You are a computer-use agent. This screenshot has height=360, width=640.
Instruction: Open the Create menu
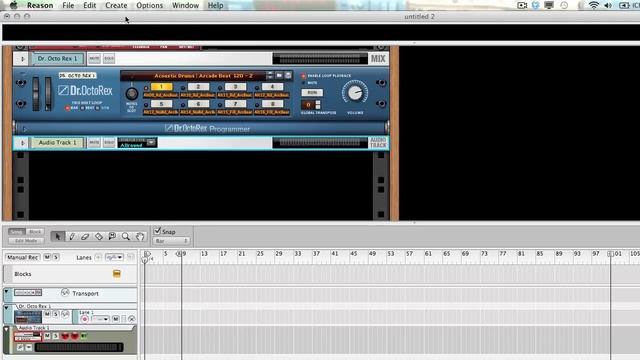click(116, 5)
